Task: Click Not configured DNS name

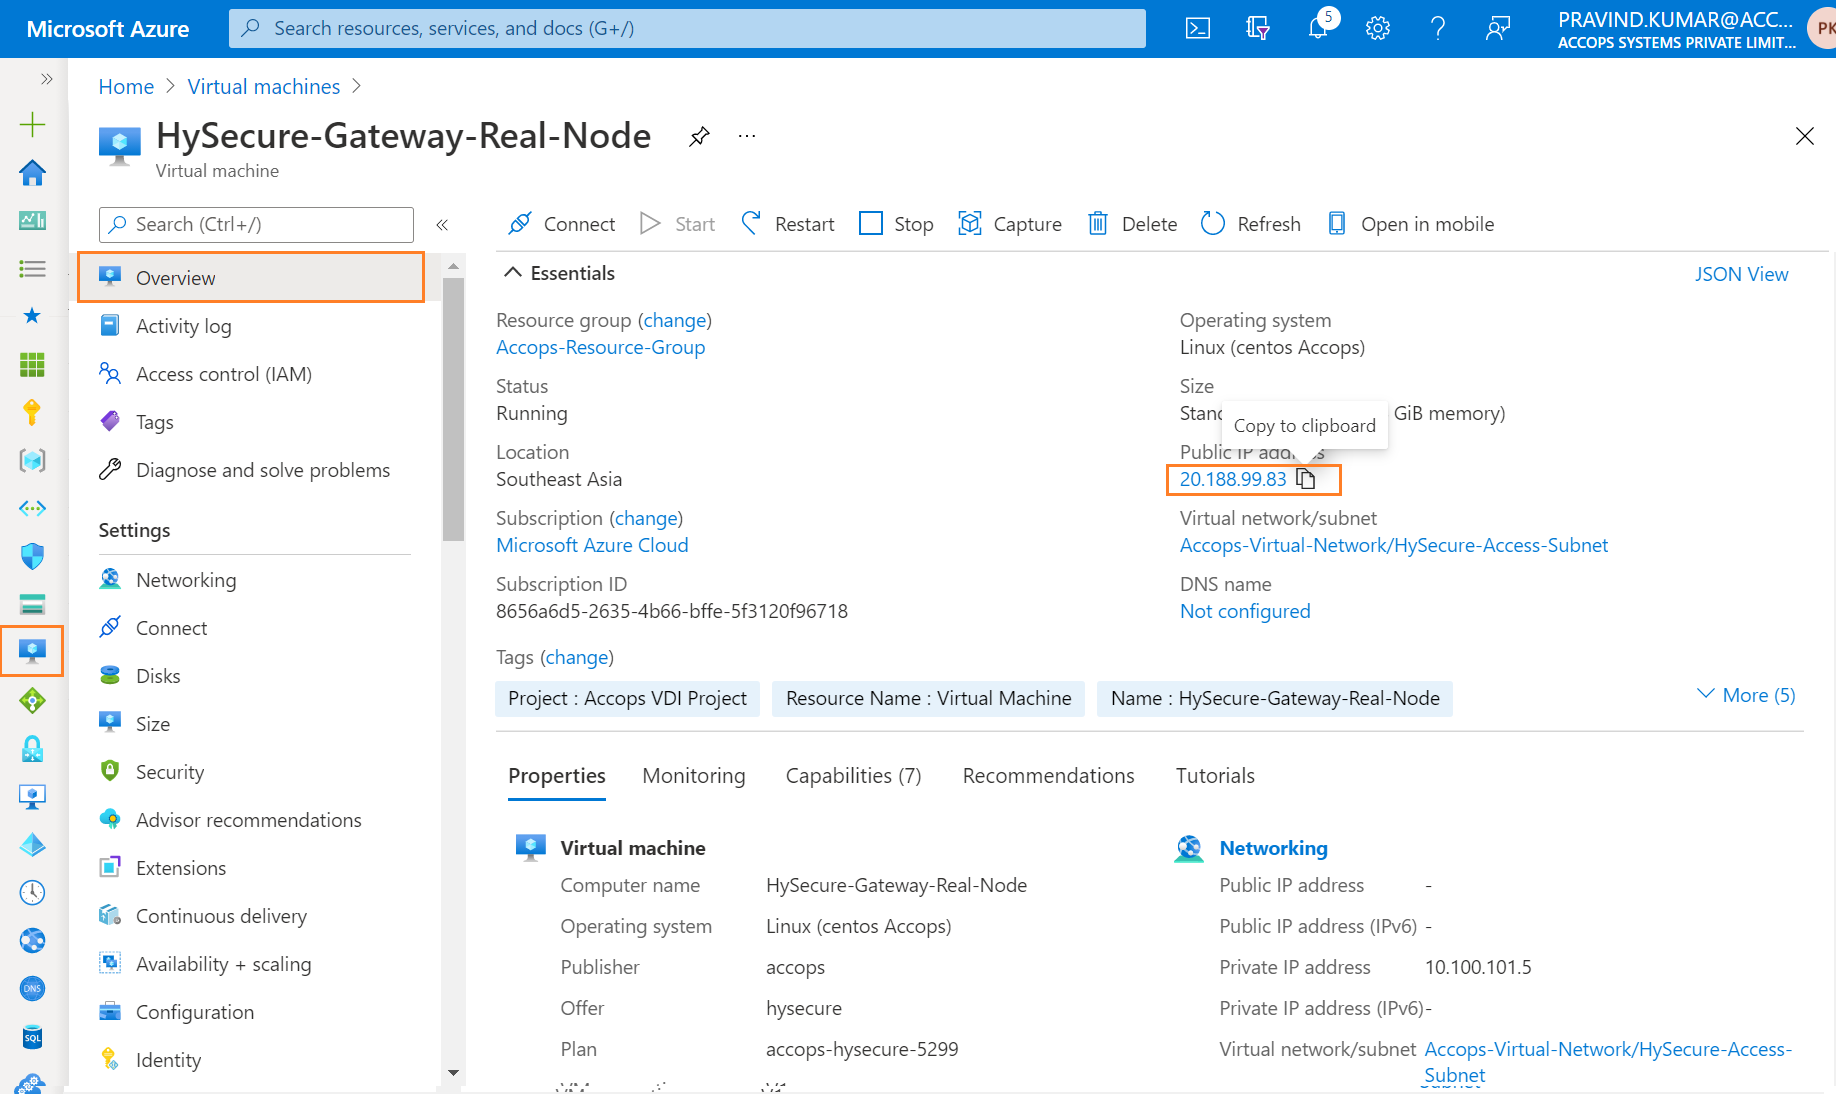Action: point(1245,611)
